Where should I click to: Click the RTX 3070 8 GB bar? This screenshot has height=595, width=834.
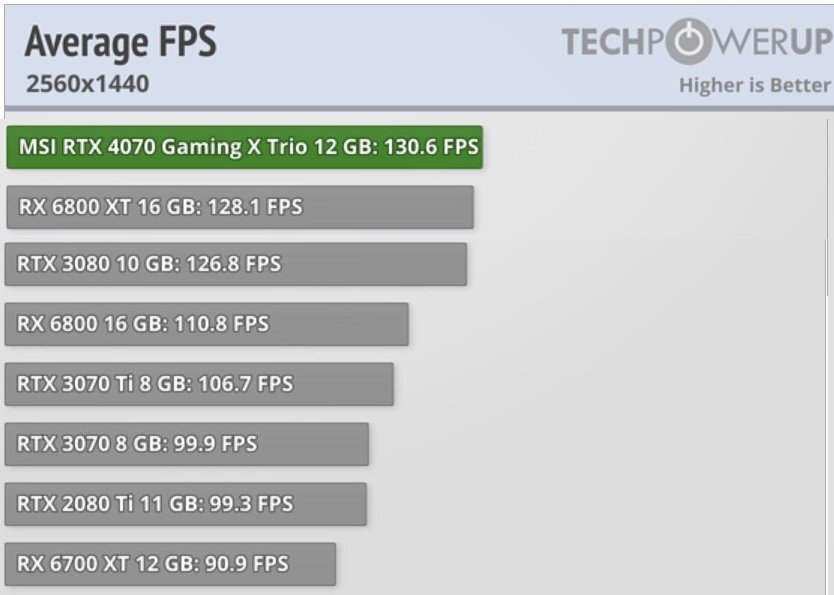tap(187, 445)
